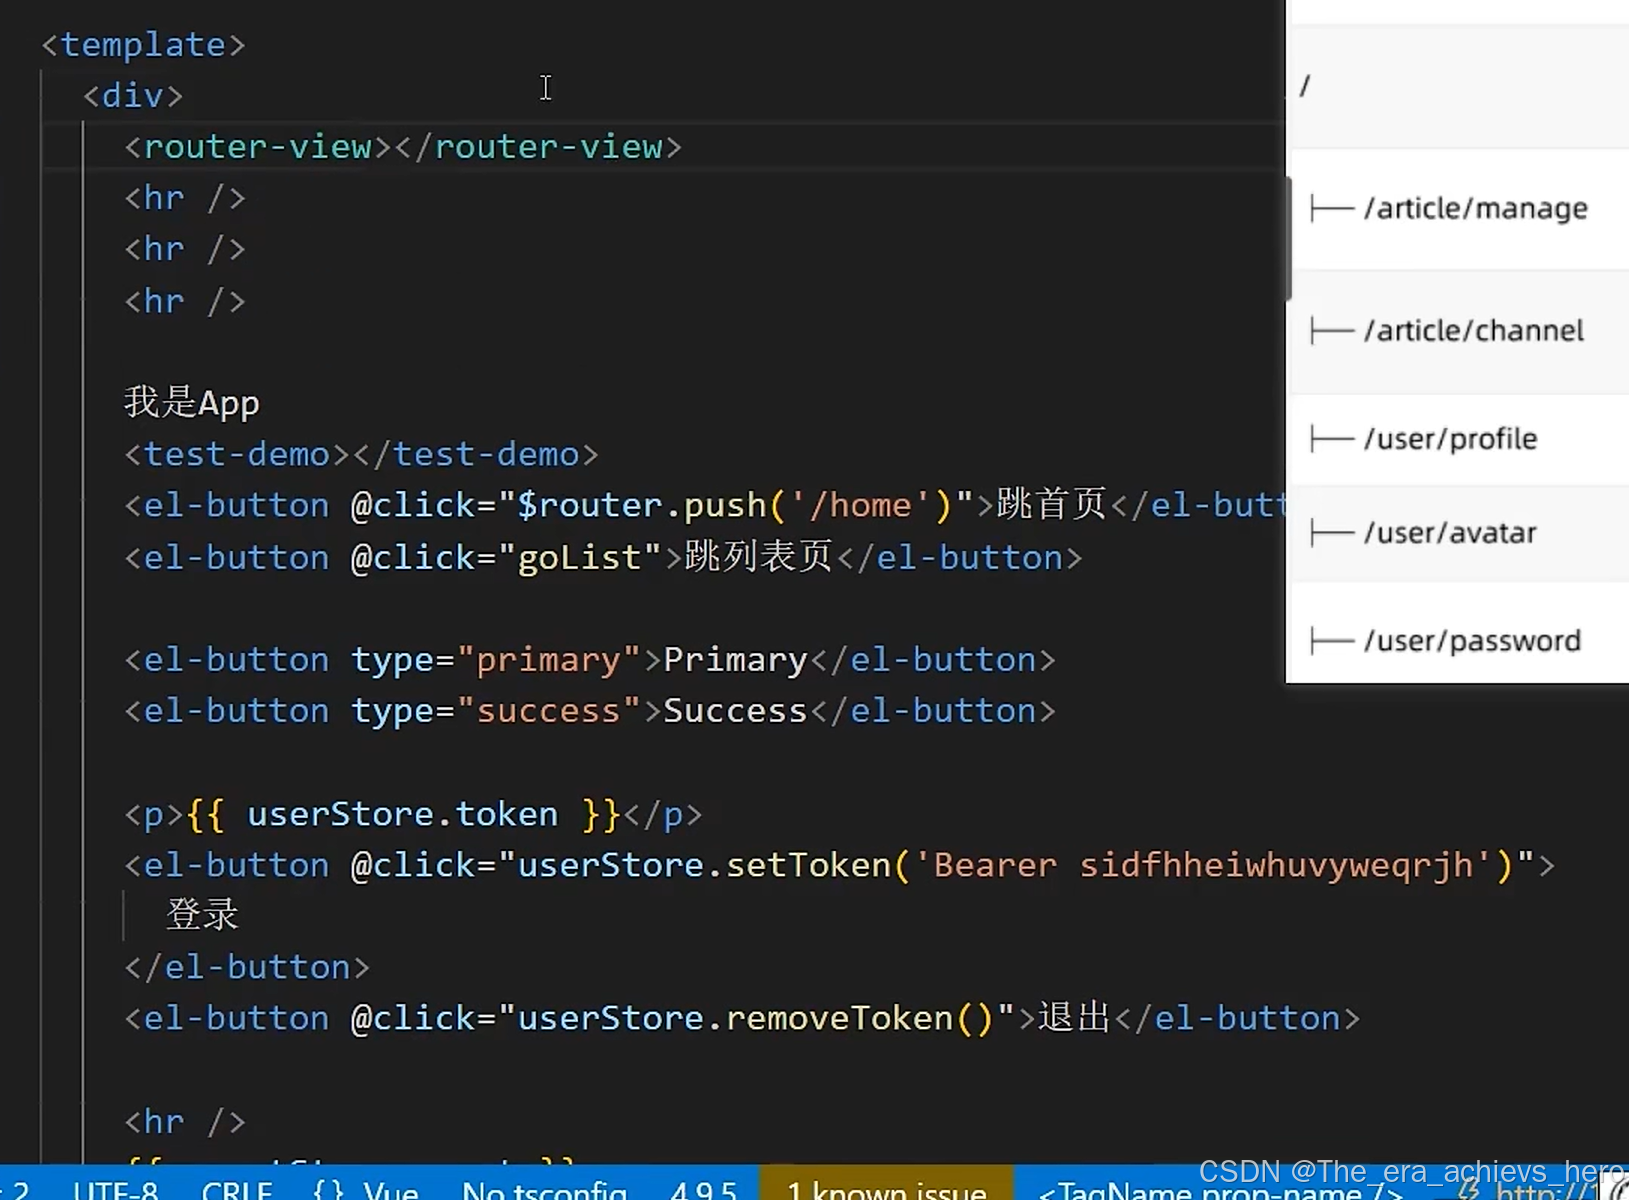Click the first <hr /> line after router-view

click(x=185, y=198)
